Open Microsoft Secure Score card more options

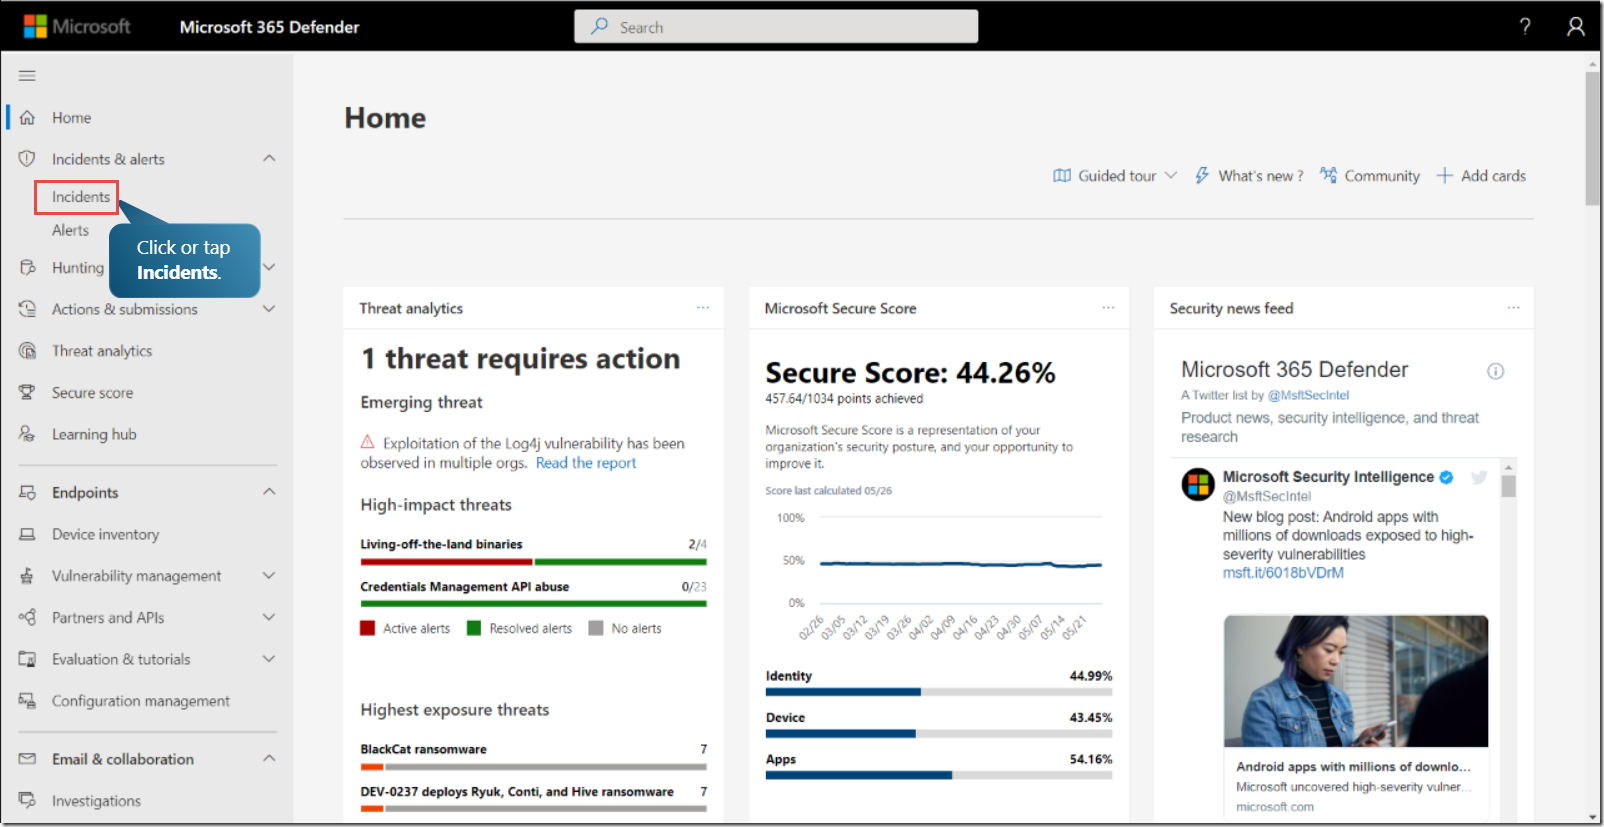(x=1108, y=308)
